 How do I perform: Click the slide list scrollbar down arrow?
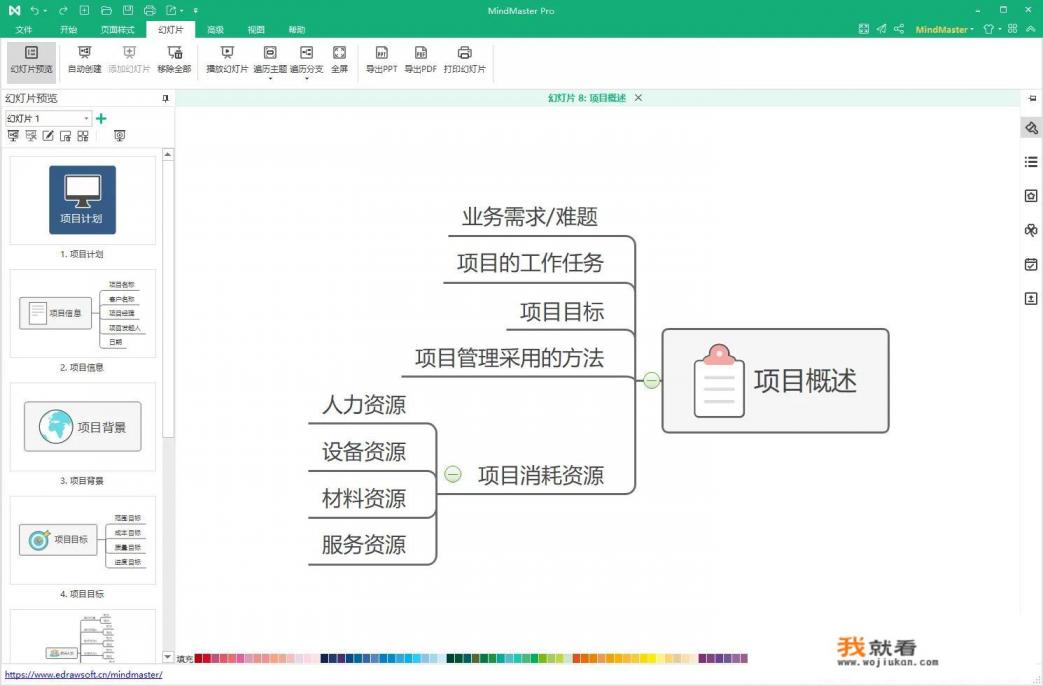click(x=168, y=657)
